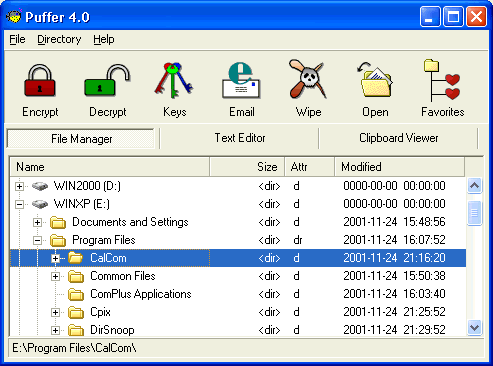Screen dimensions: 493x366
Task: Switch to the Clipboard Viewer tab
Action: [x=398, y=138]
